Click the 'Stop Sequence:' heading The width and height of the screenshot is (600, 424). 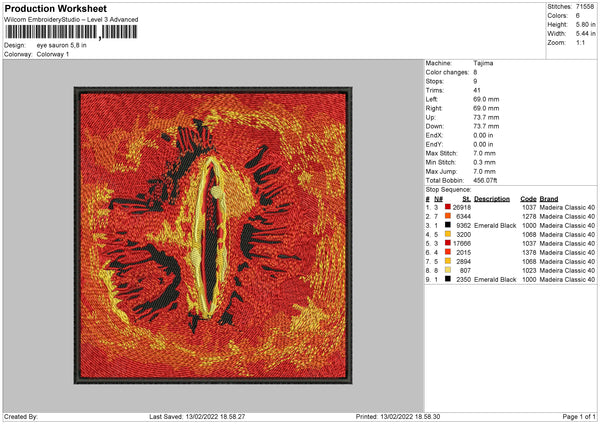[x=448, y=190]
